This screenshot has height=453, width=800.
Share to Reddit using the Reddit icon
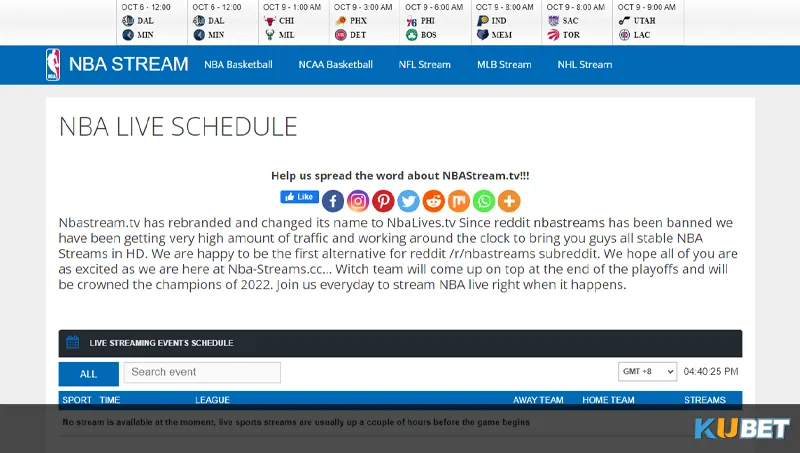click(x=434, y=201)
